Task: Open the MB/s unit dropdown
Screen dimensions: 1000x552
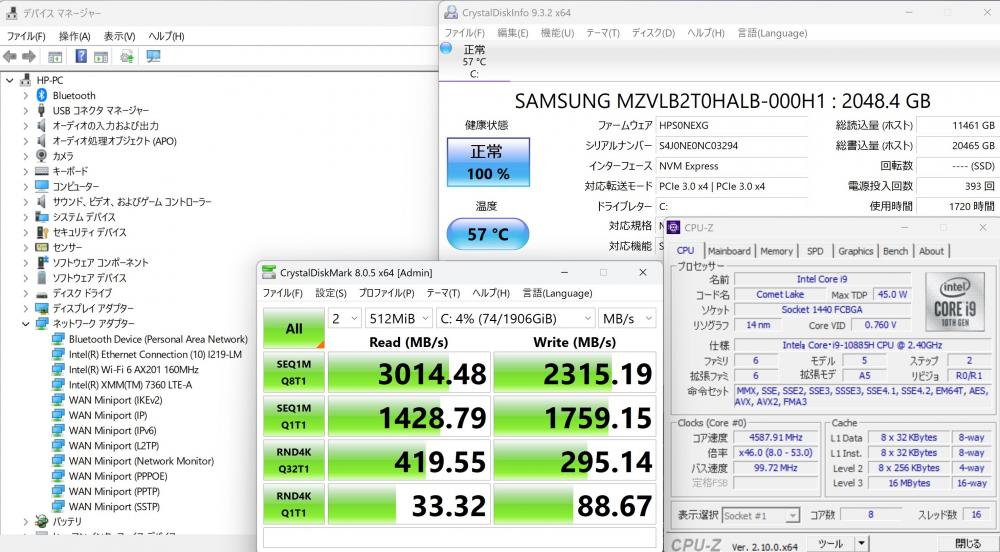Action: point(627,318)
